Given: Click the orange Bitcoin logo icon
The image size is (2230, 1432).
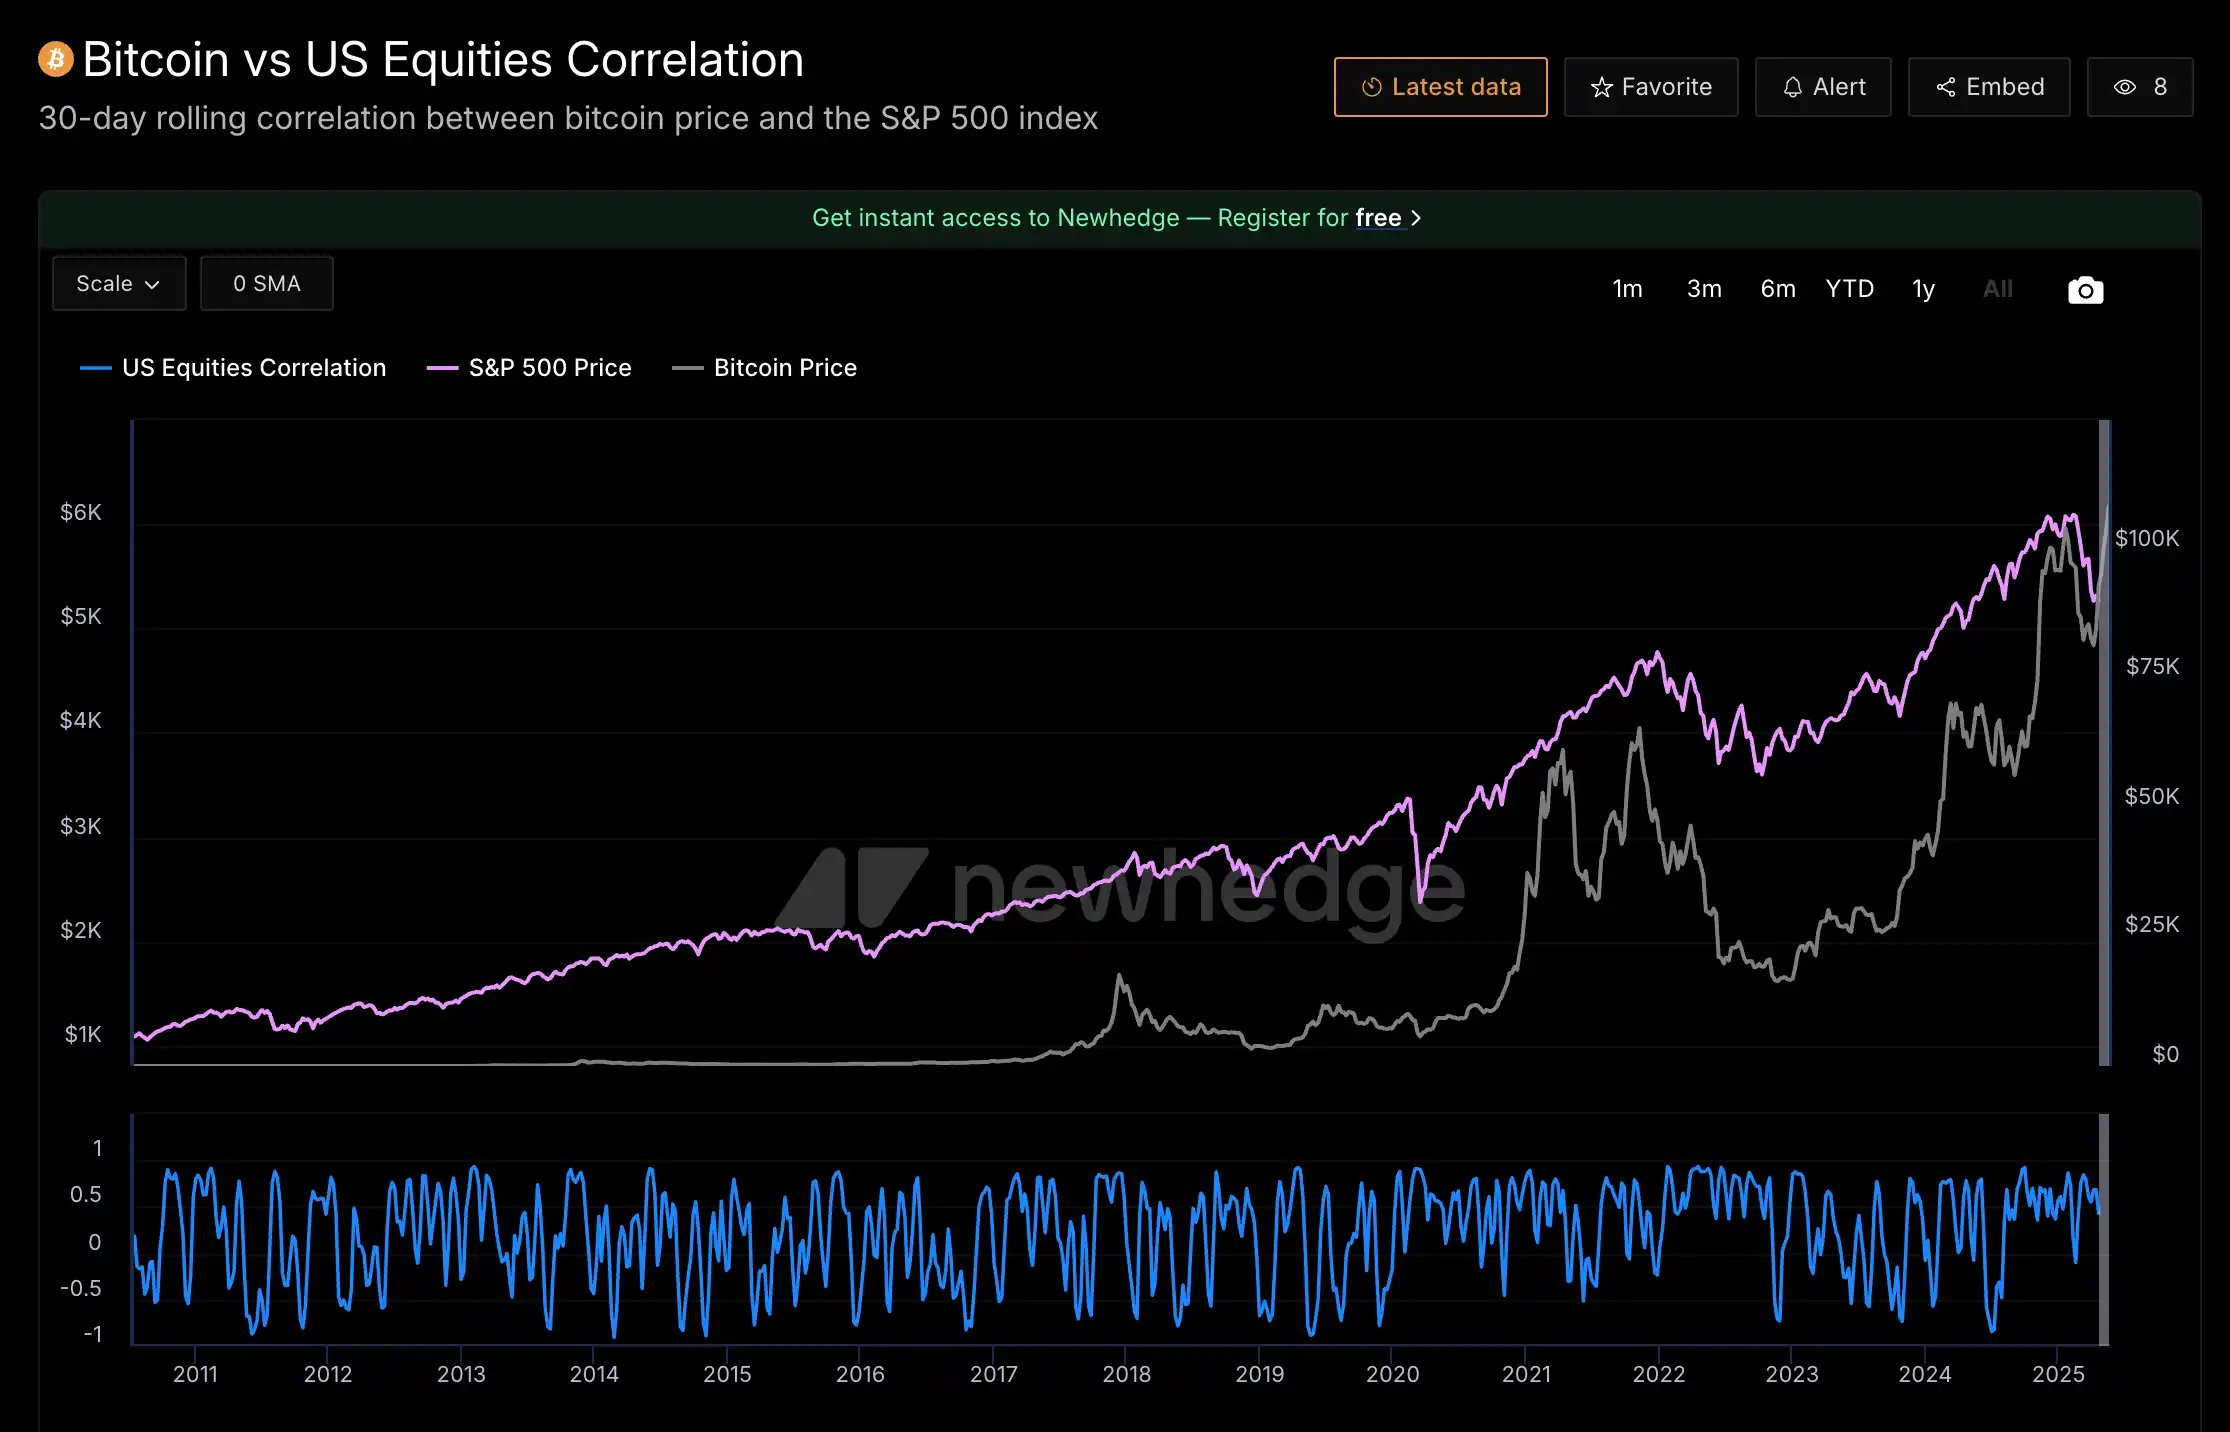Looking at the screenshot, I should pos(56,59).
